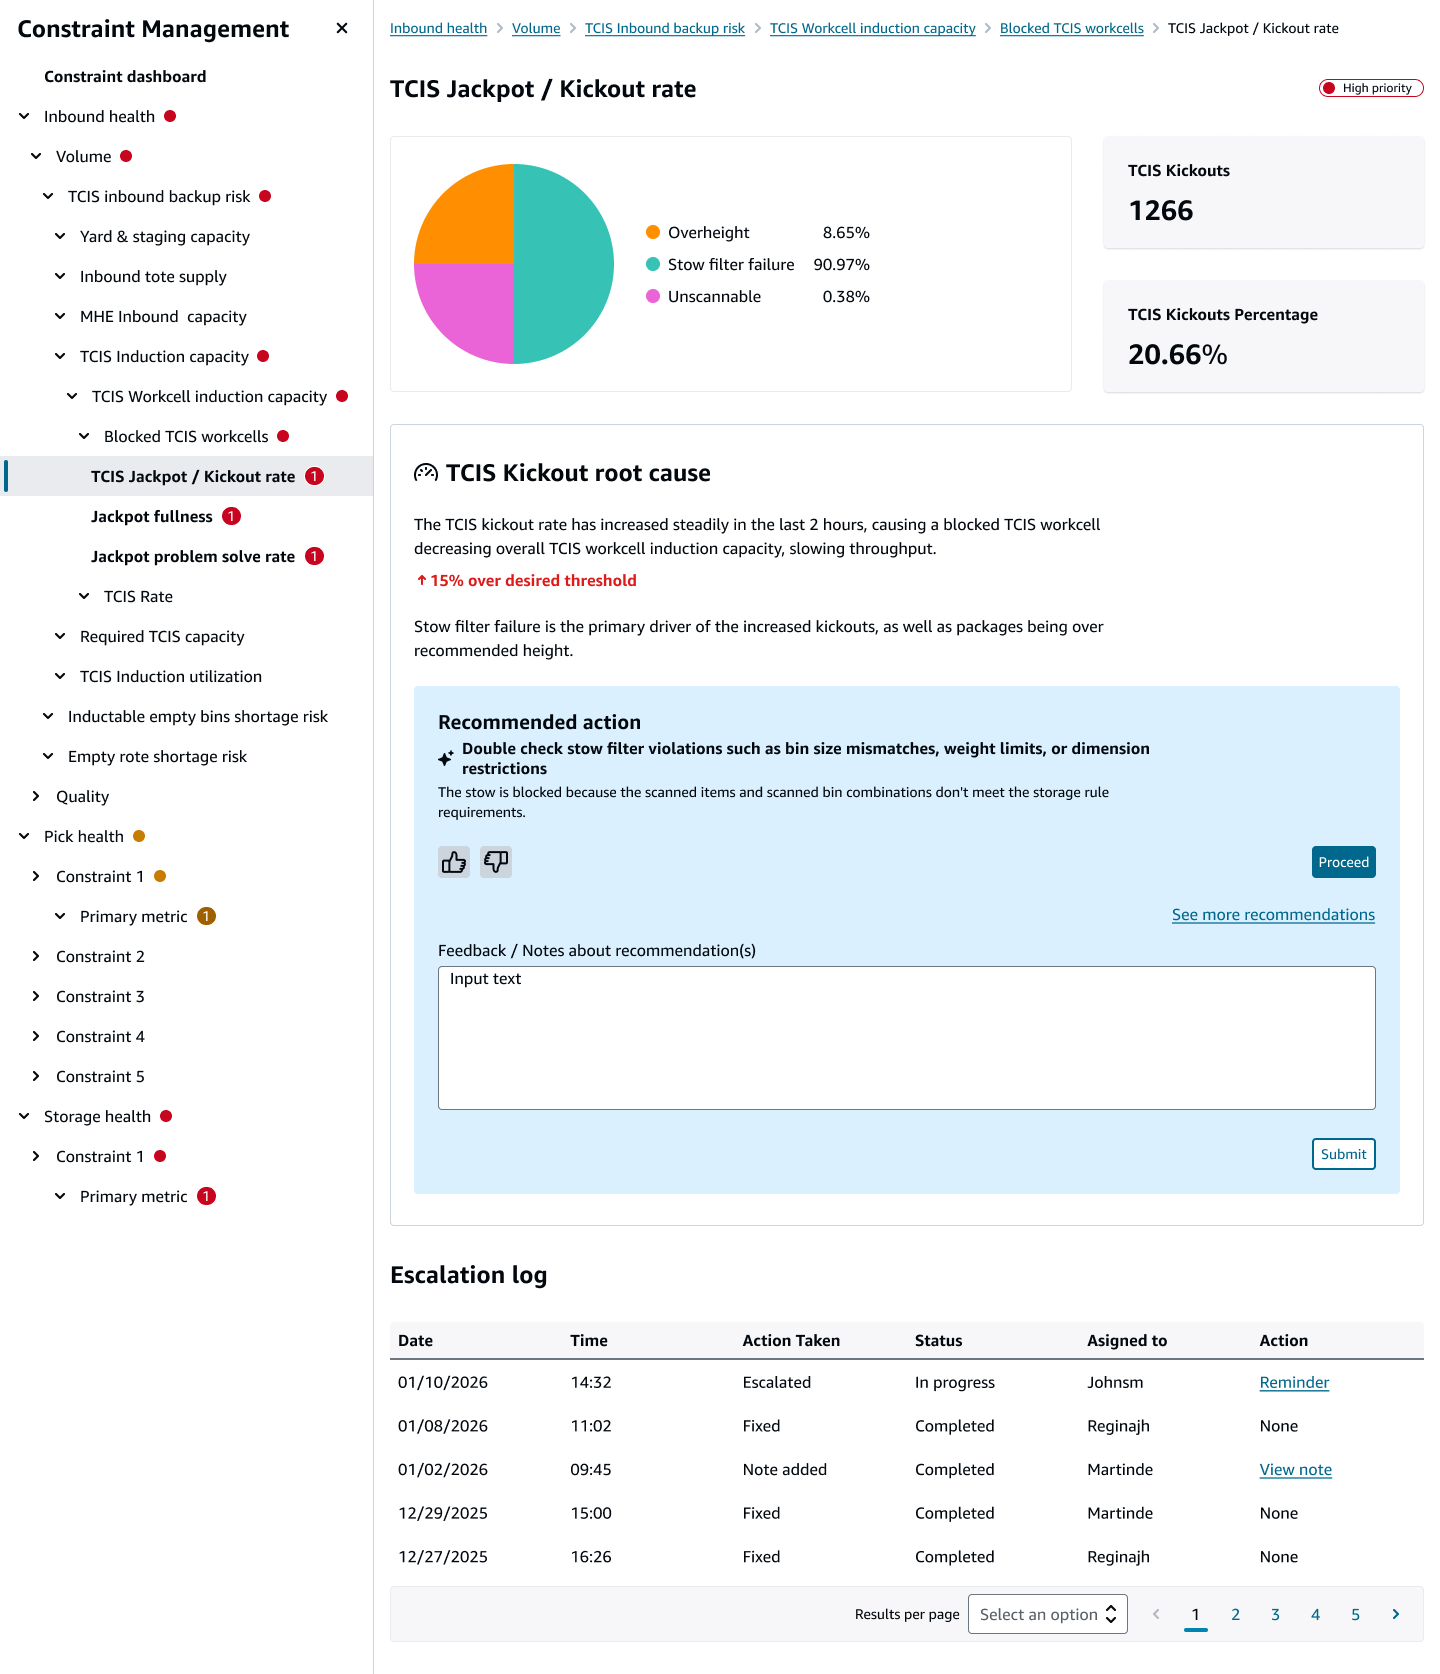Viewport: 1440px width, 1674px height.
Task: Open TCIS Induction utilization item
Action: click(x=171, y=676)
